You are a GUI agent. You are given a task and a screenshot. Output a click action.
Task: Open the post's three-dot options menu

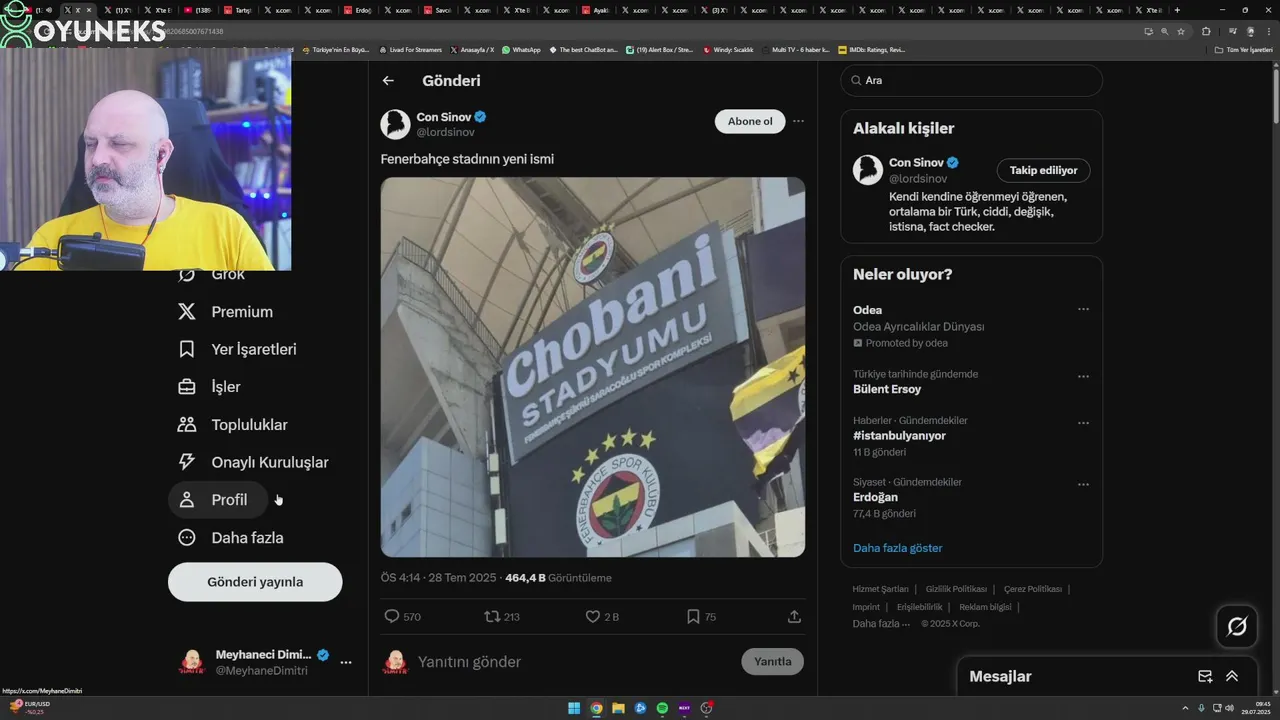click(798, 121)
